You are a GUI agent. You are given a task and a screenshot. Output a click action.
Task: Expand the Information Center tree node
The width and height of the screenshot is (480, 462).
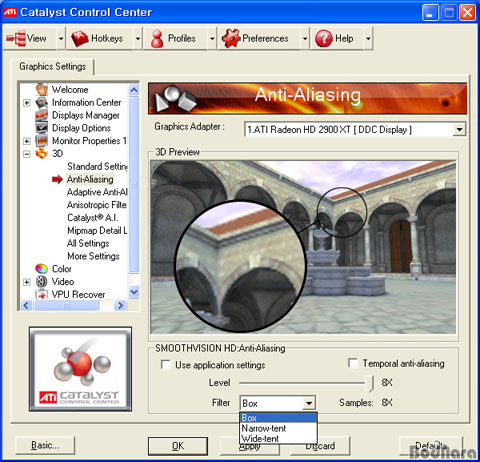coord(27,103)
